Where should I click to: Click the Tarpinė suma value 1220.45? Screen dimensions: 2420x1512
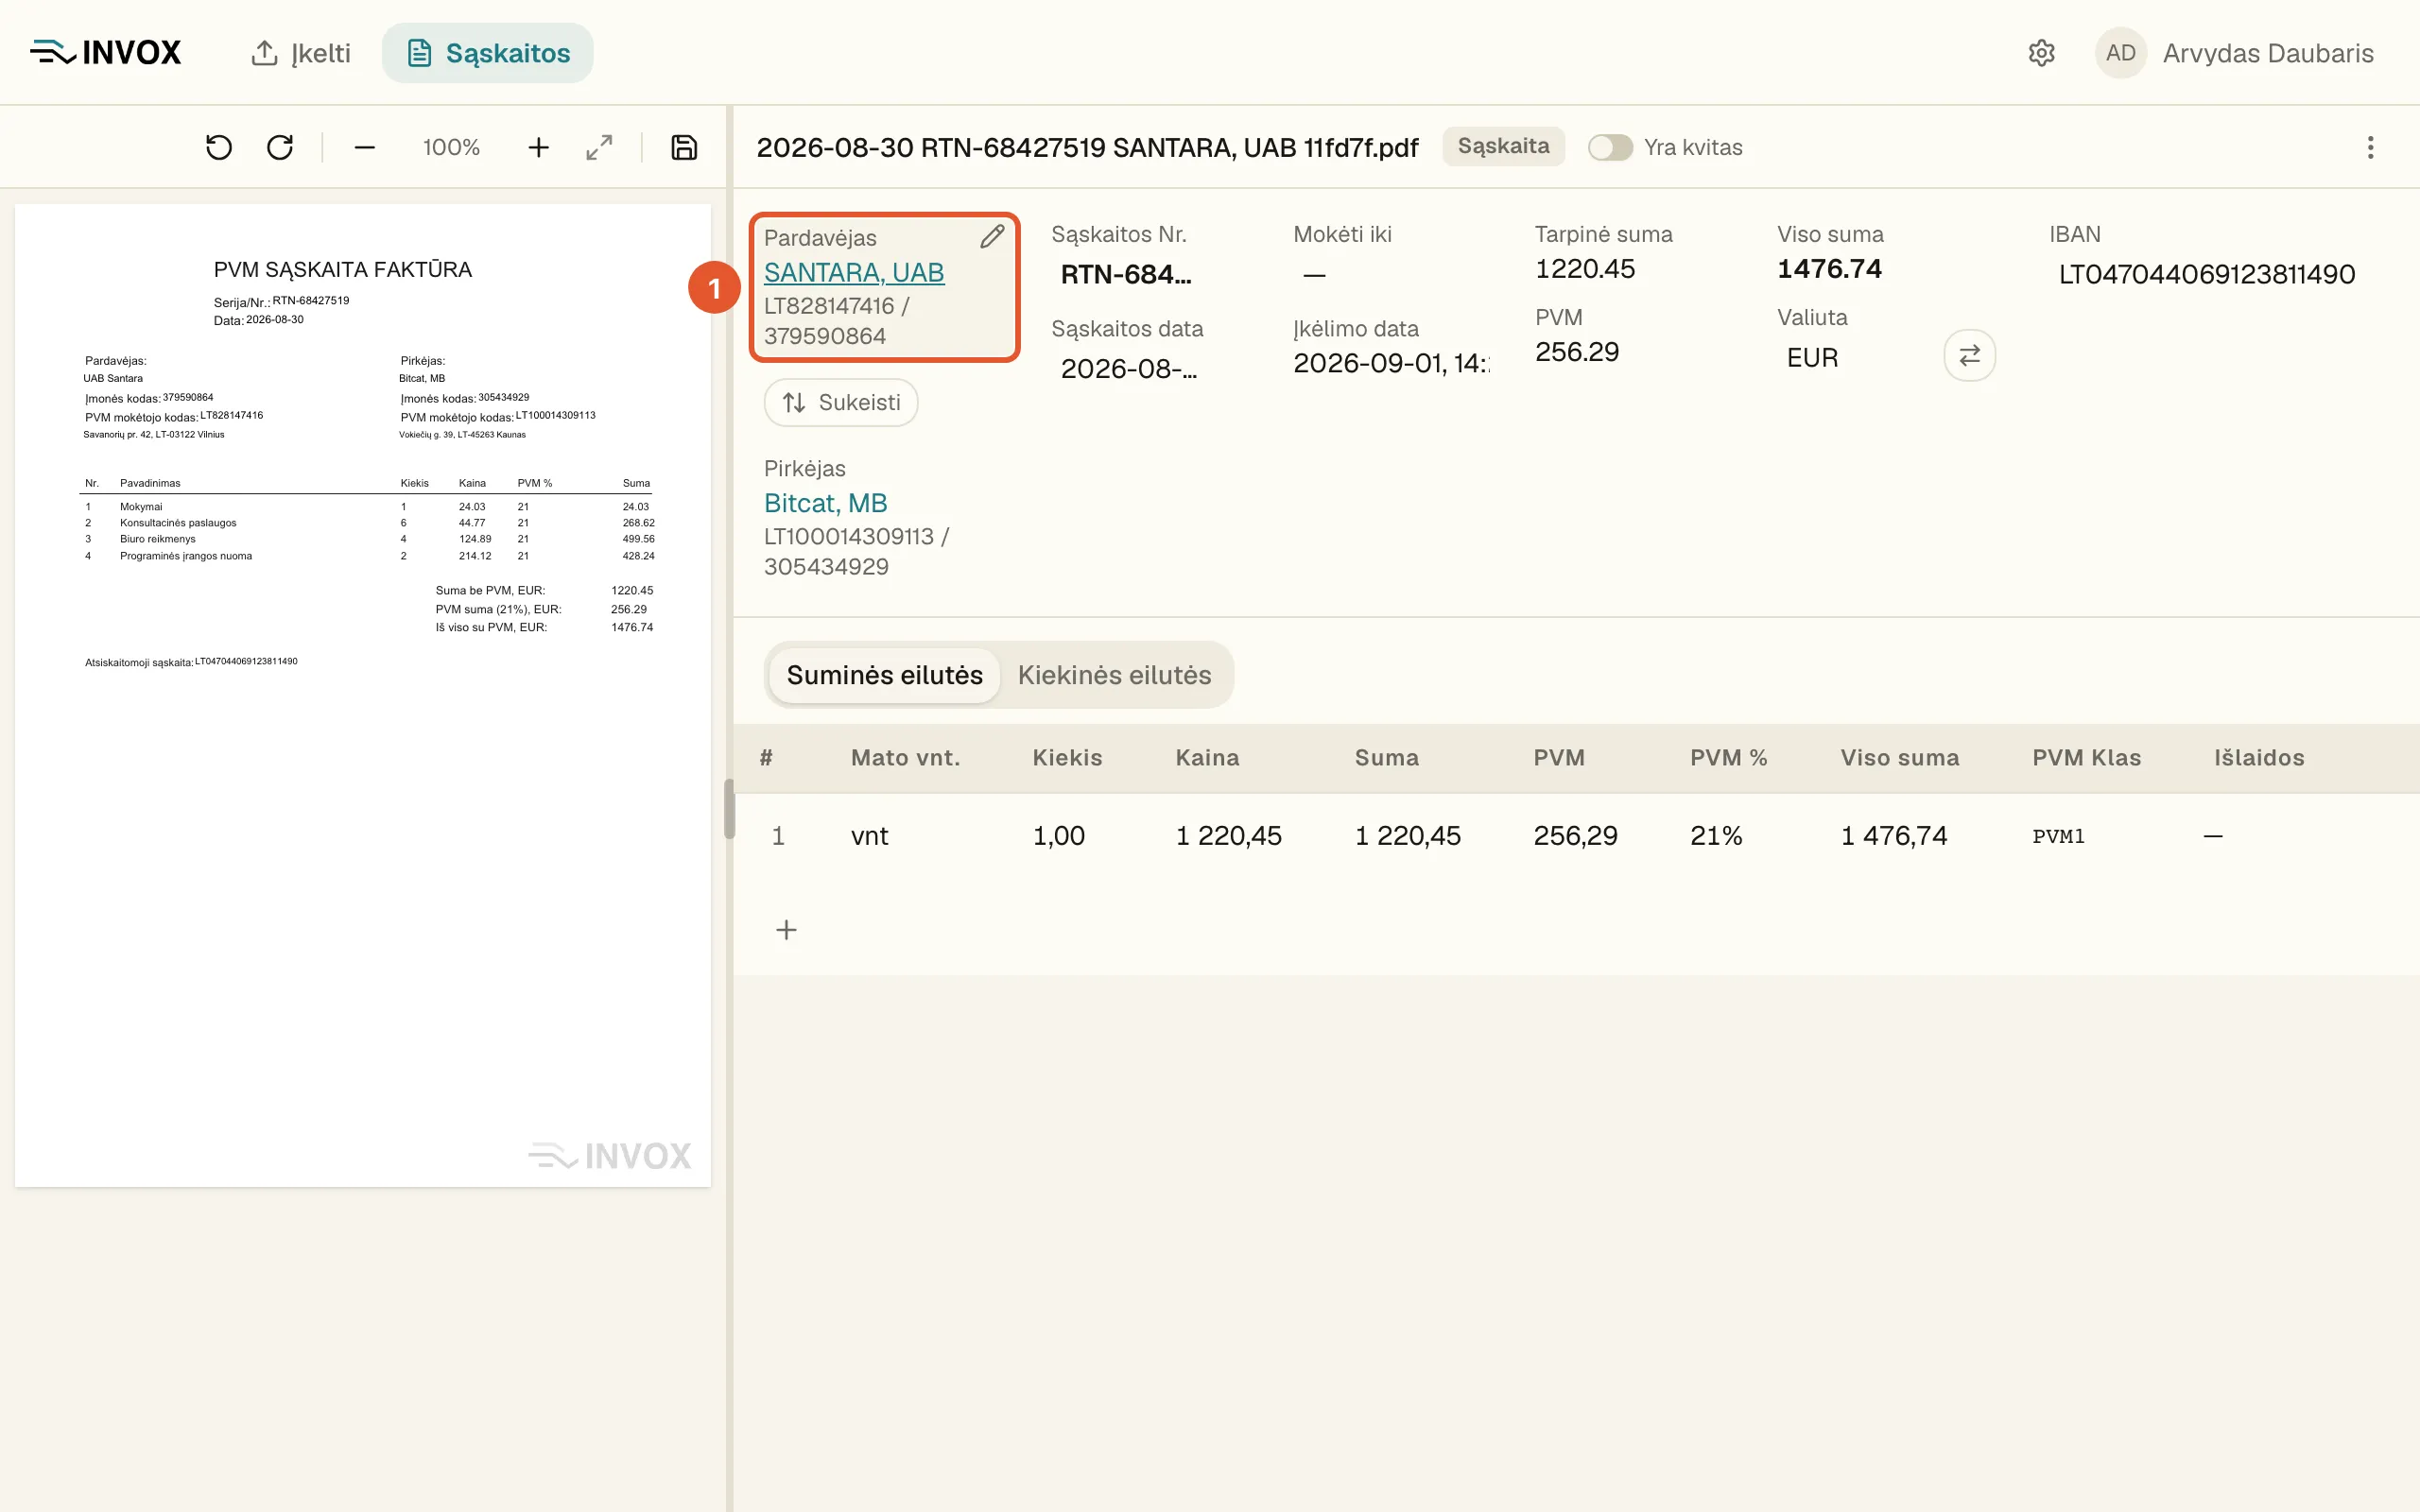pyautogui.click(x=1585, y=269)
